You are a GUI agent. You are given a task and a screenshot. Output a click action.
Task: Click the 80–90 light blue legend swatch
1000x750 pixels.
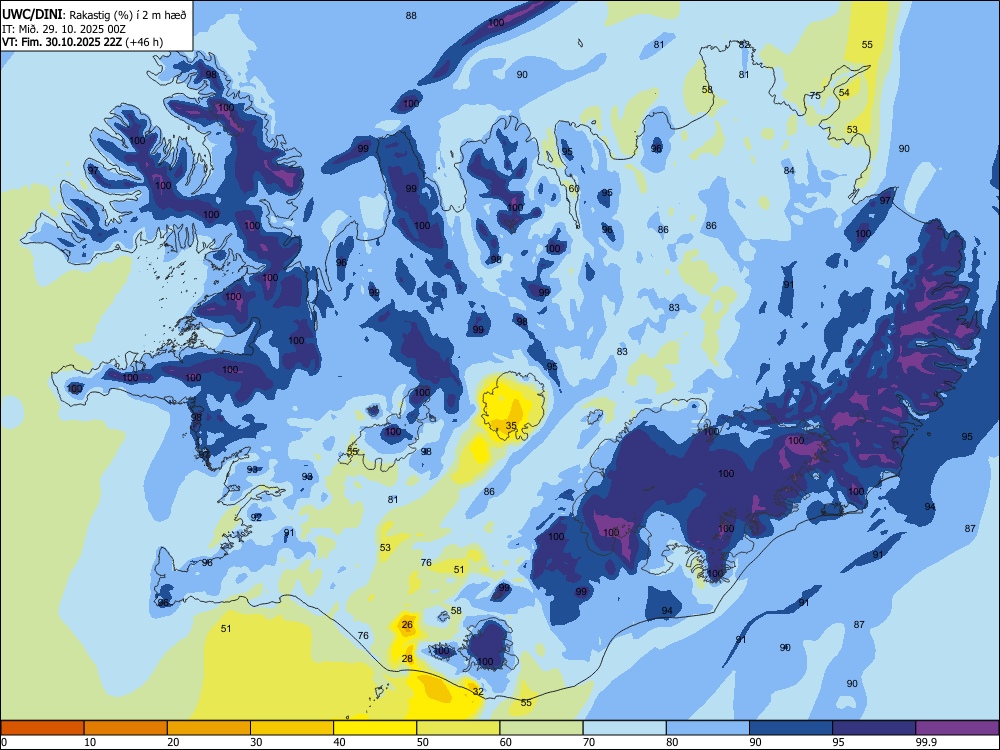coord(708,728)
